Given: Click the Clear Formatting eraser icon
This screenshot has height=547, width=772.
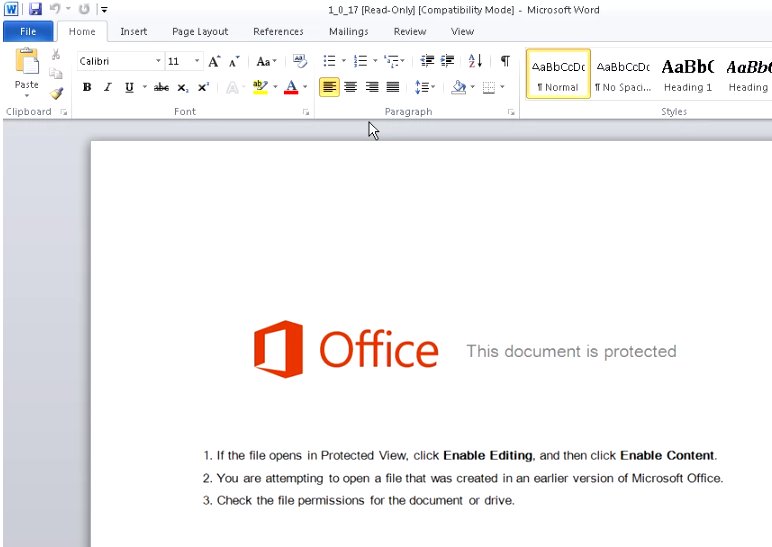Looking at the screenshot, I should (x=299, y=61).
